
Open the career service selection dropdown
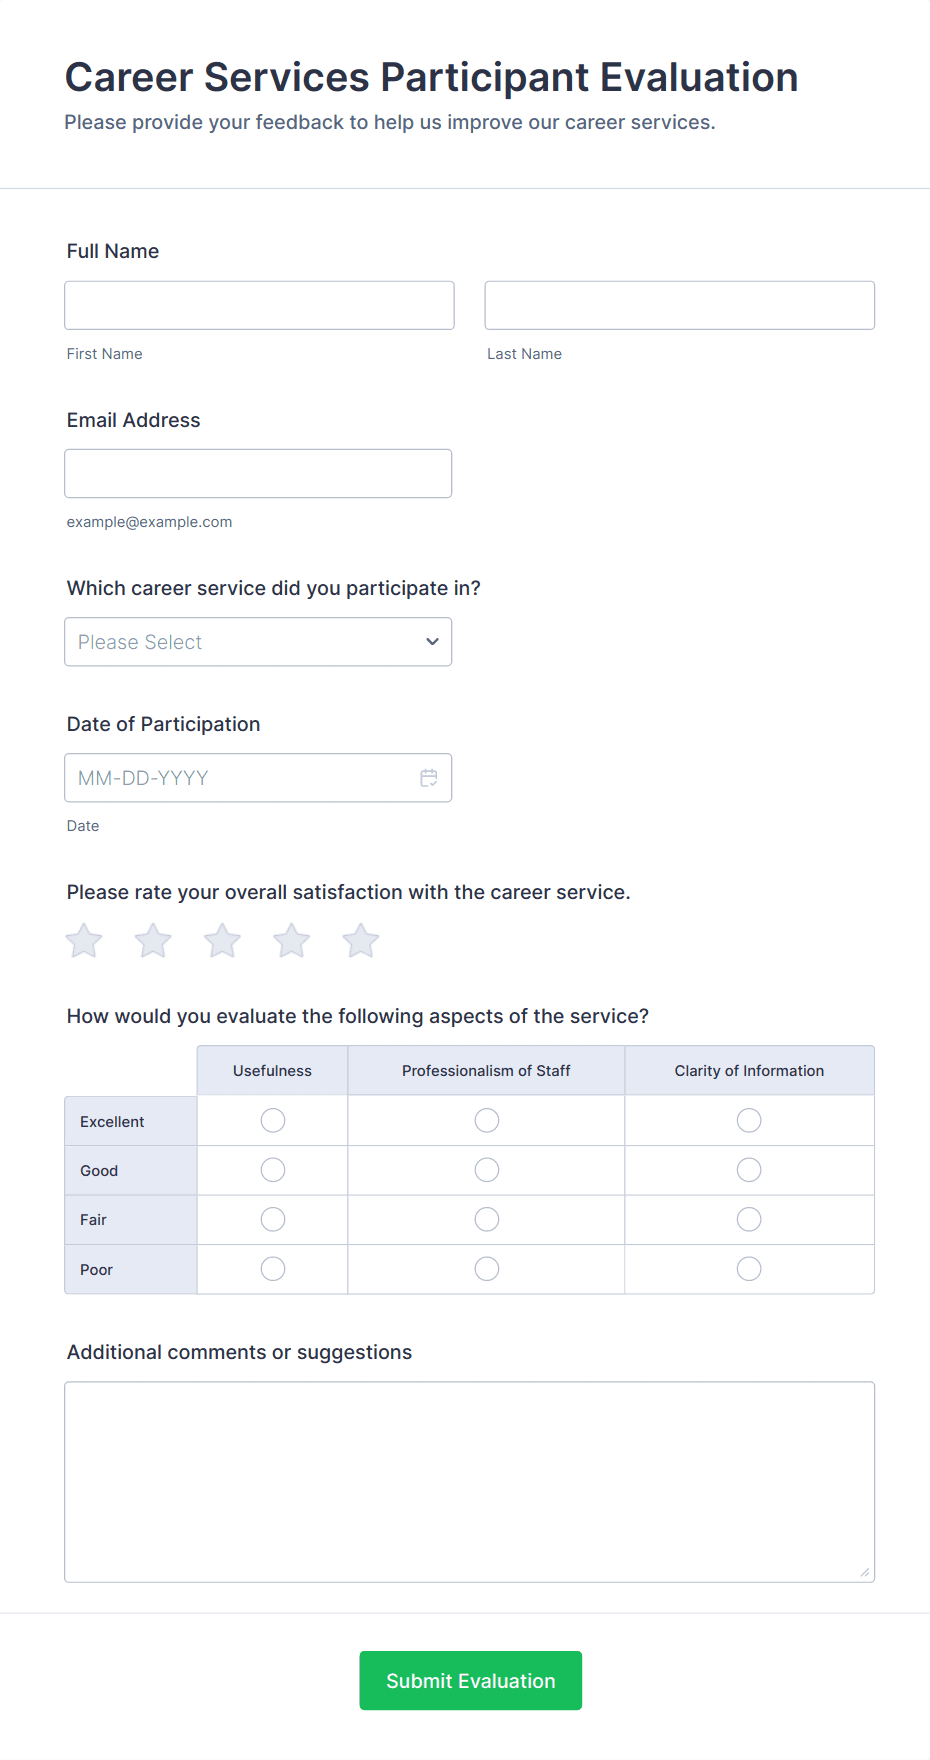(x=258, y=641)
